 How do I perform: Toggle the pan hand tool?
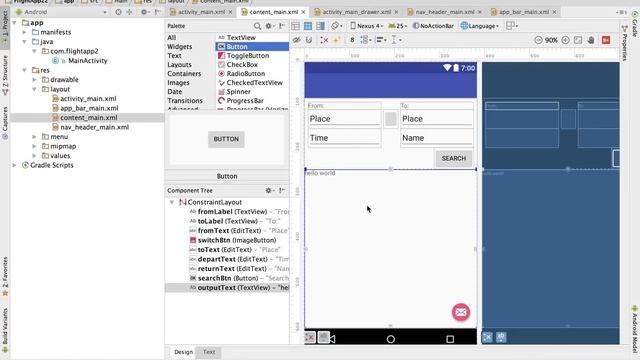591,40
